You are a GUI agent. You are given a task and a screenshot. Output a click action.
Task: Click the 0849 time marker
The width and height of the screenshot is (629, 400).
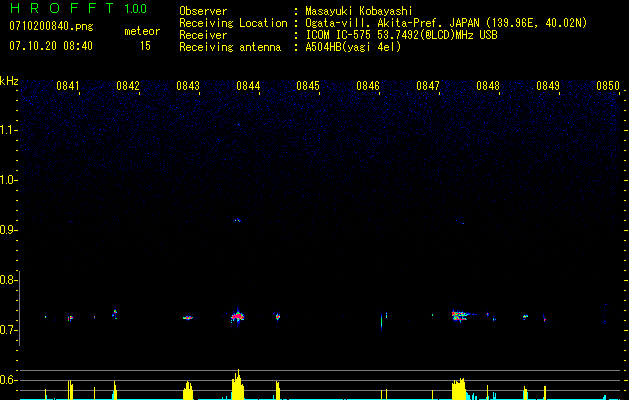(x=548, y=86)
